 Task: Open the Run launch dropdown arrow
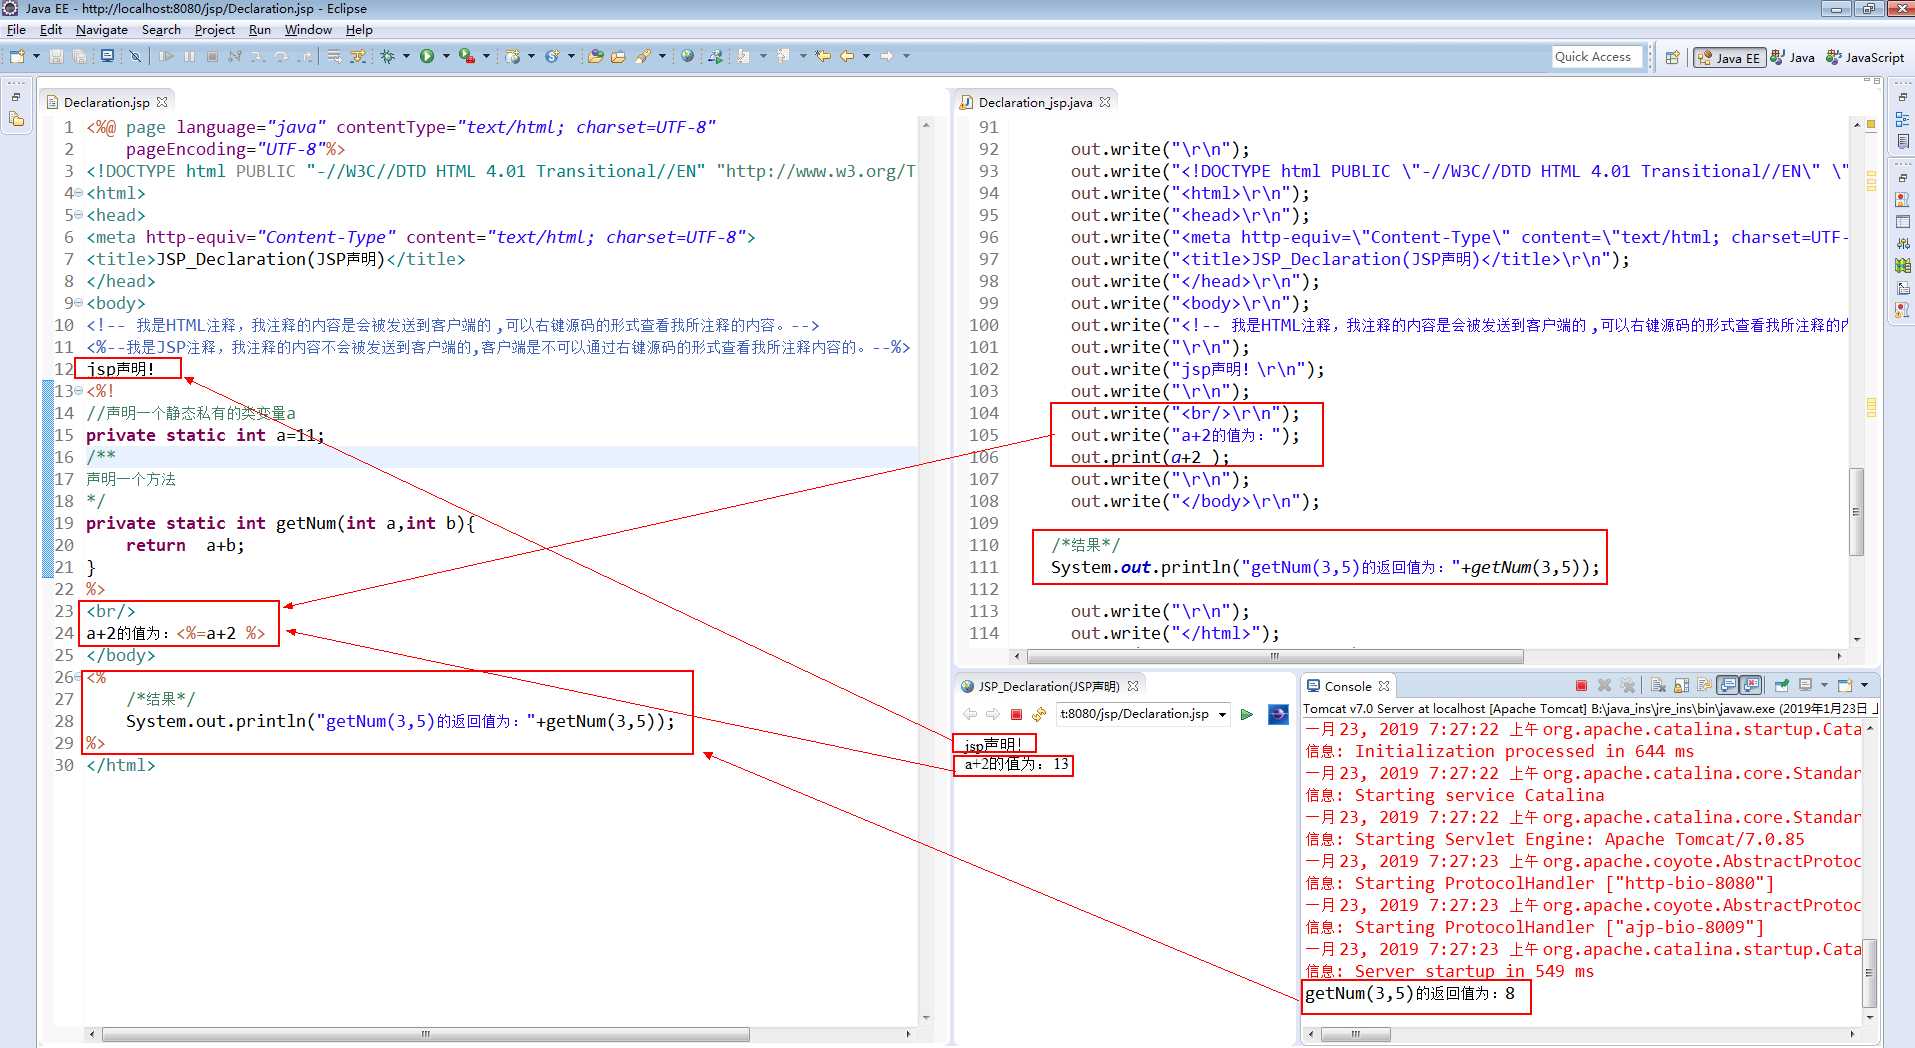click(x=446, y=56)
